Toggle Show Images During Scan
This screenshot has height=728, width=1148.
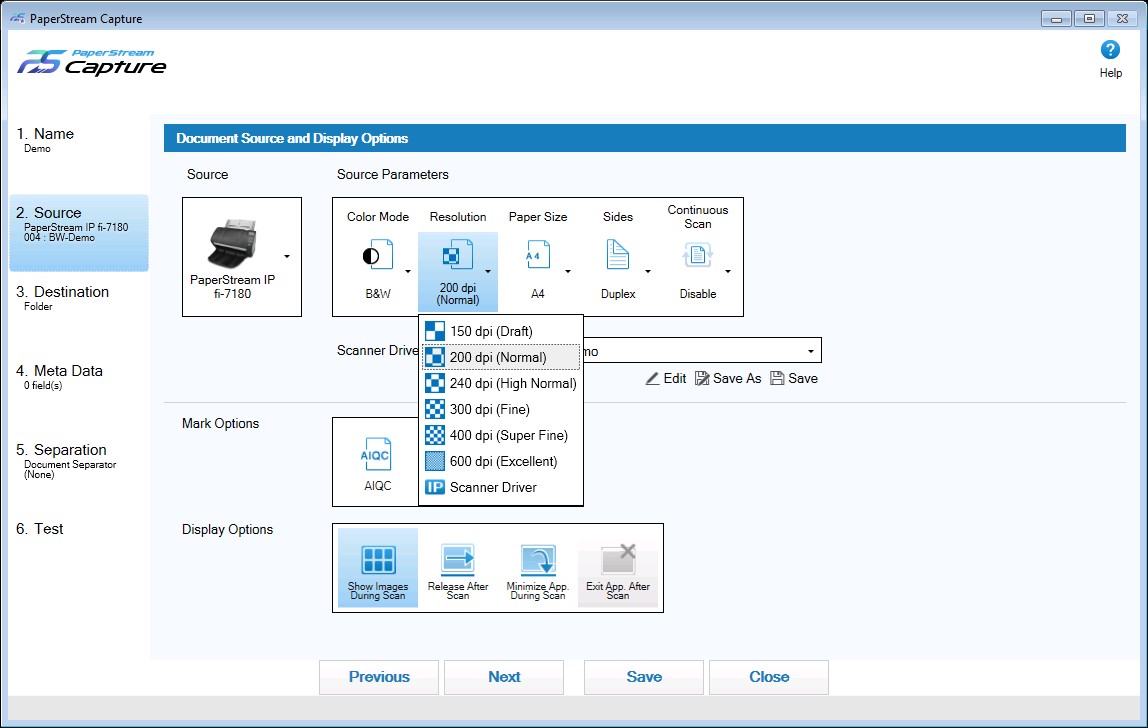pyautogui.click(x=378, y=568)
